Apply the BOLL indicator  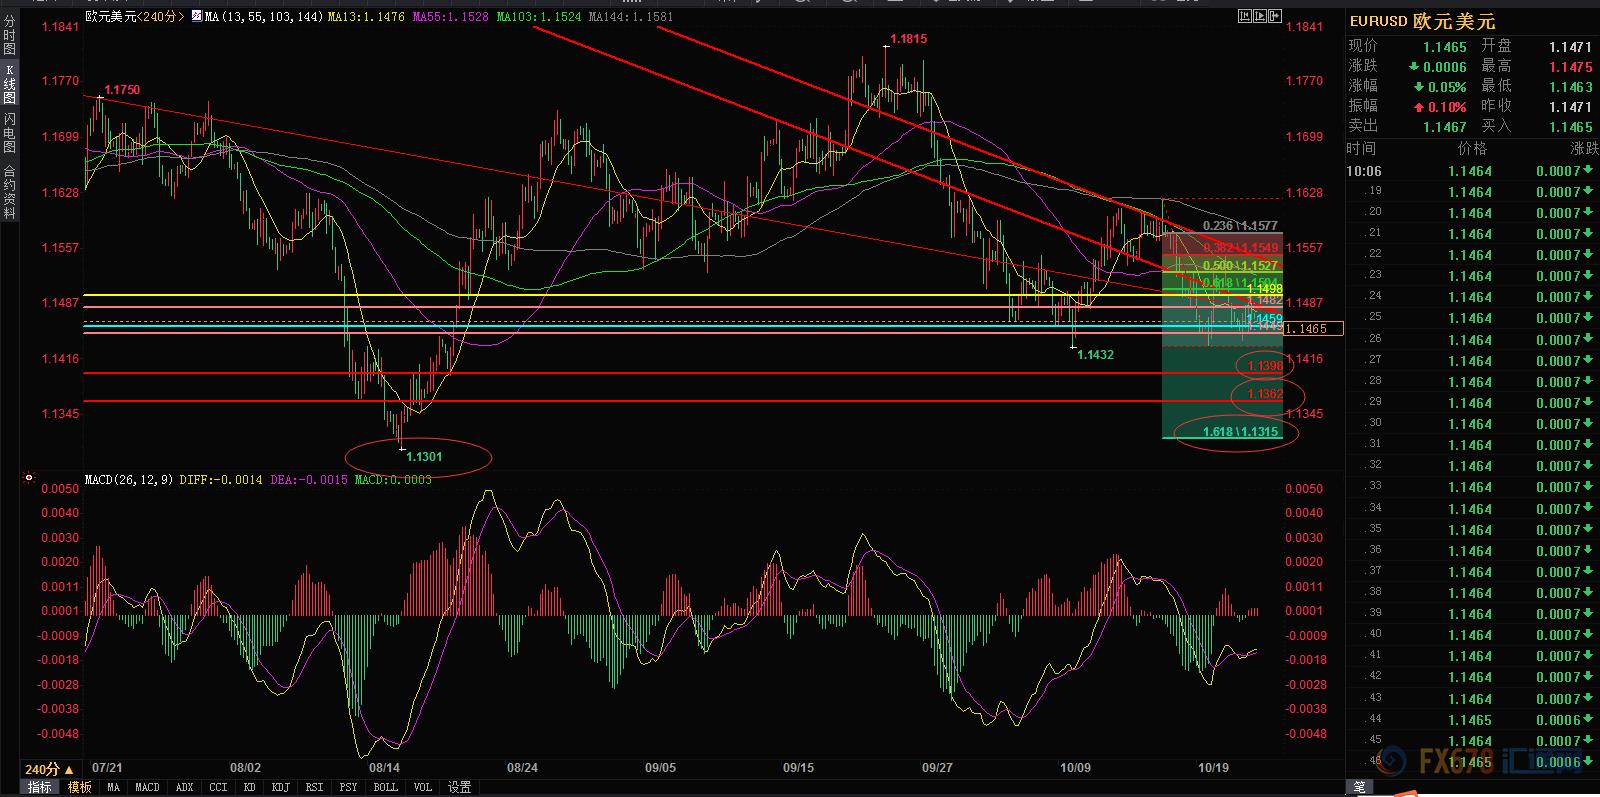(385, 787)
